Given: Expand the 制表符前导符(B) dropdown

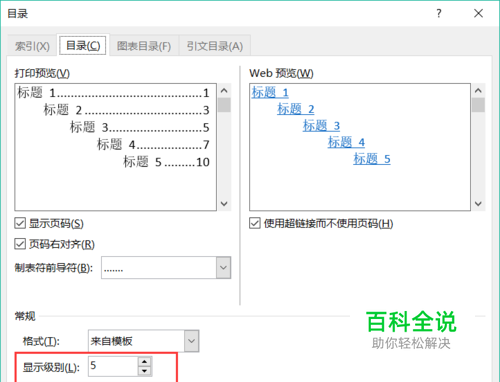Looking at the screenshot, I should 223,267.
